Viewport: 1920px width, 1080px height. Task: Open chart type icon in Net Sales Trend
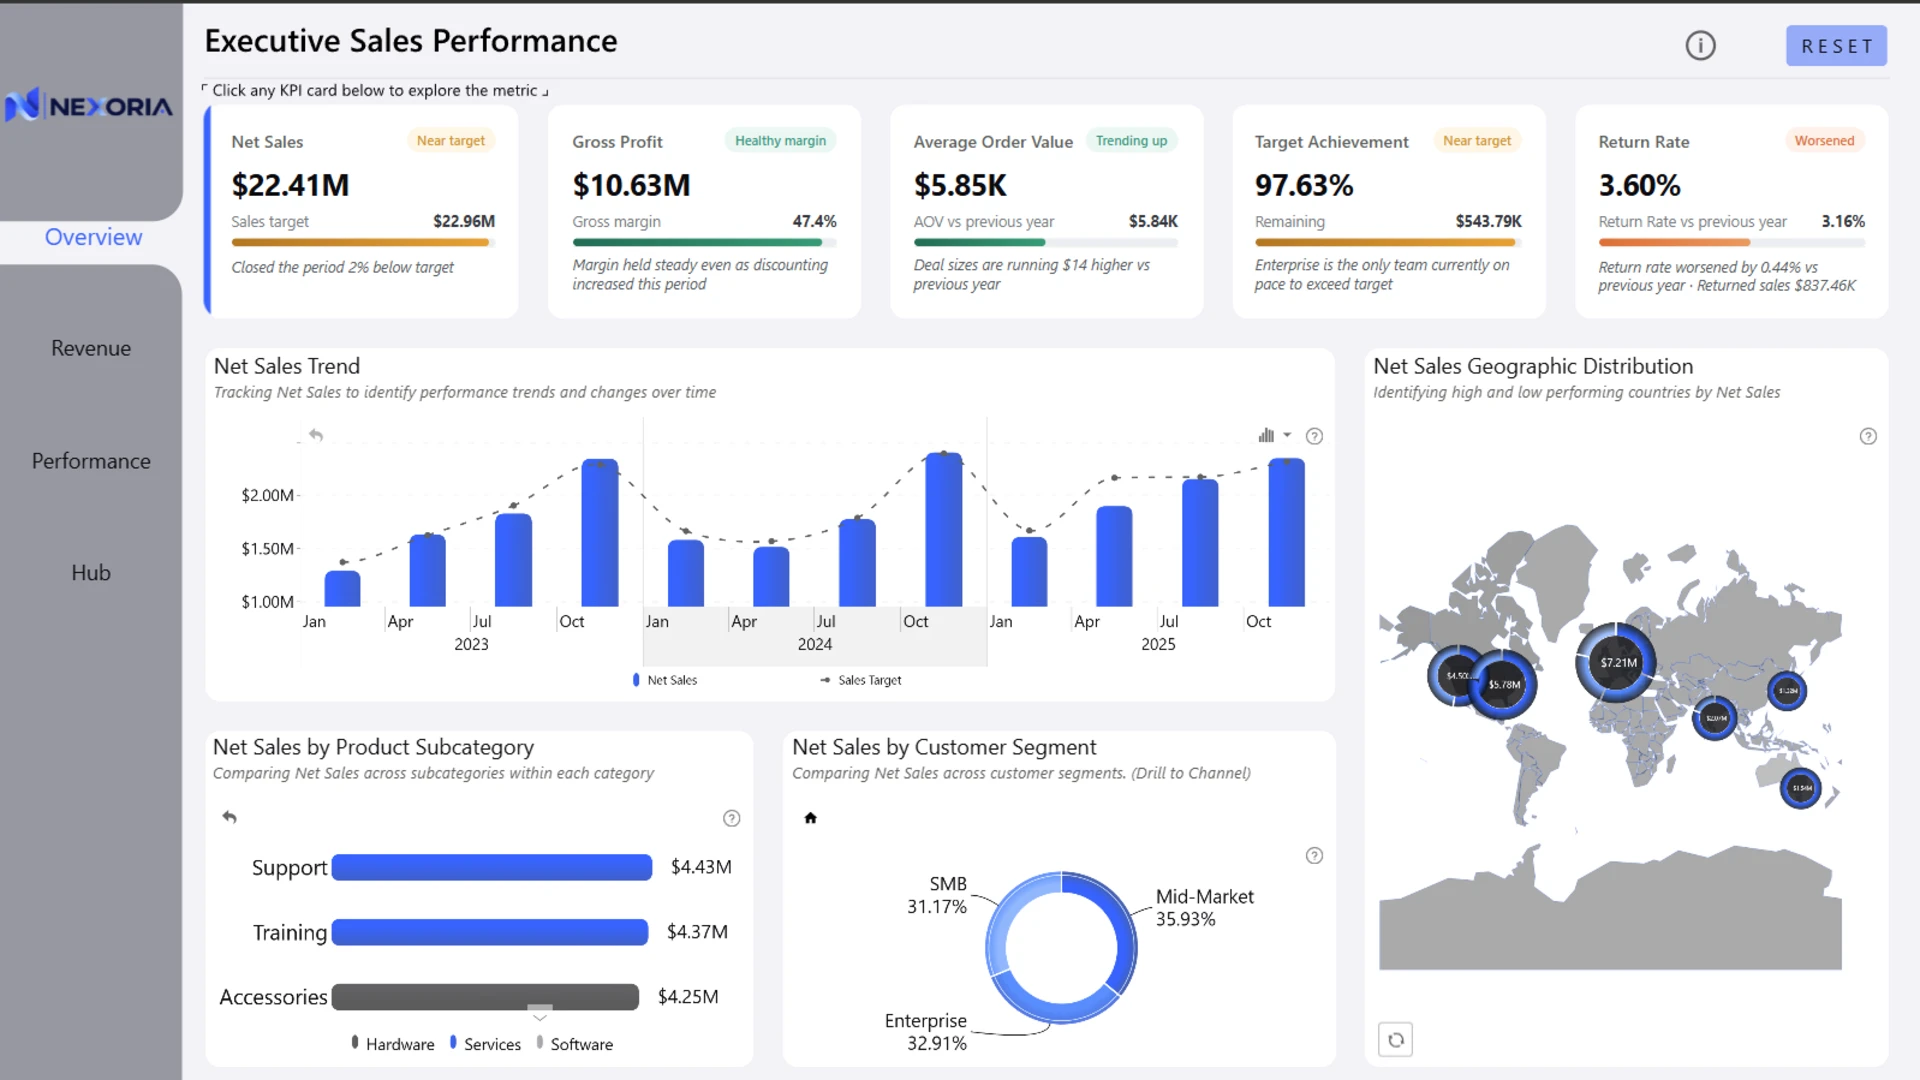click(1266, 435)
